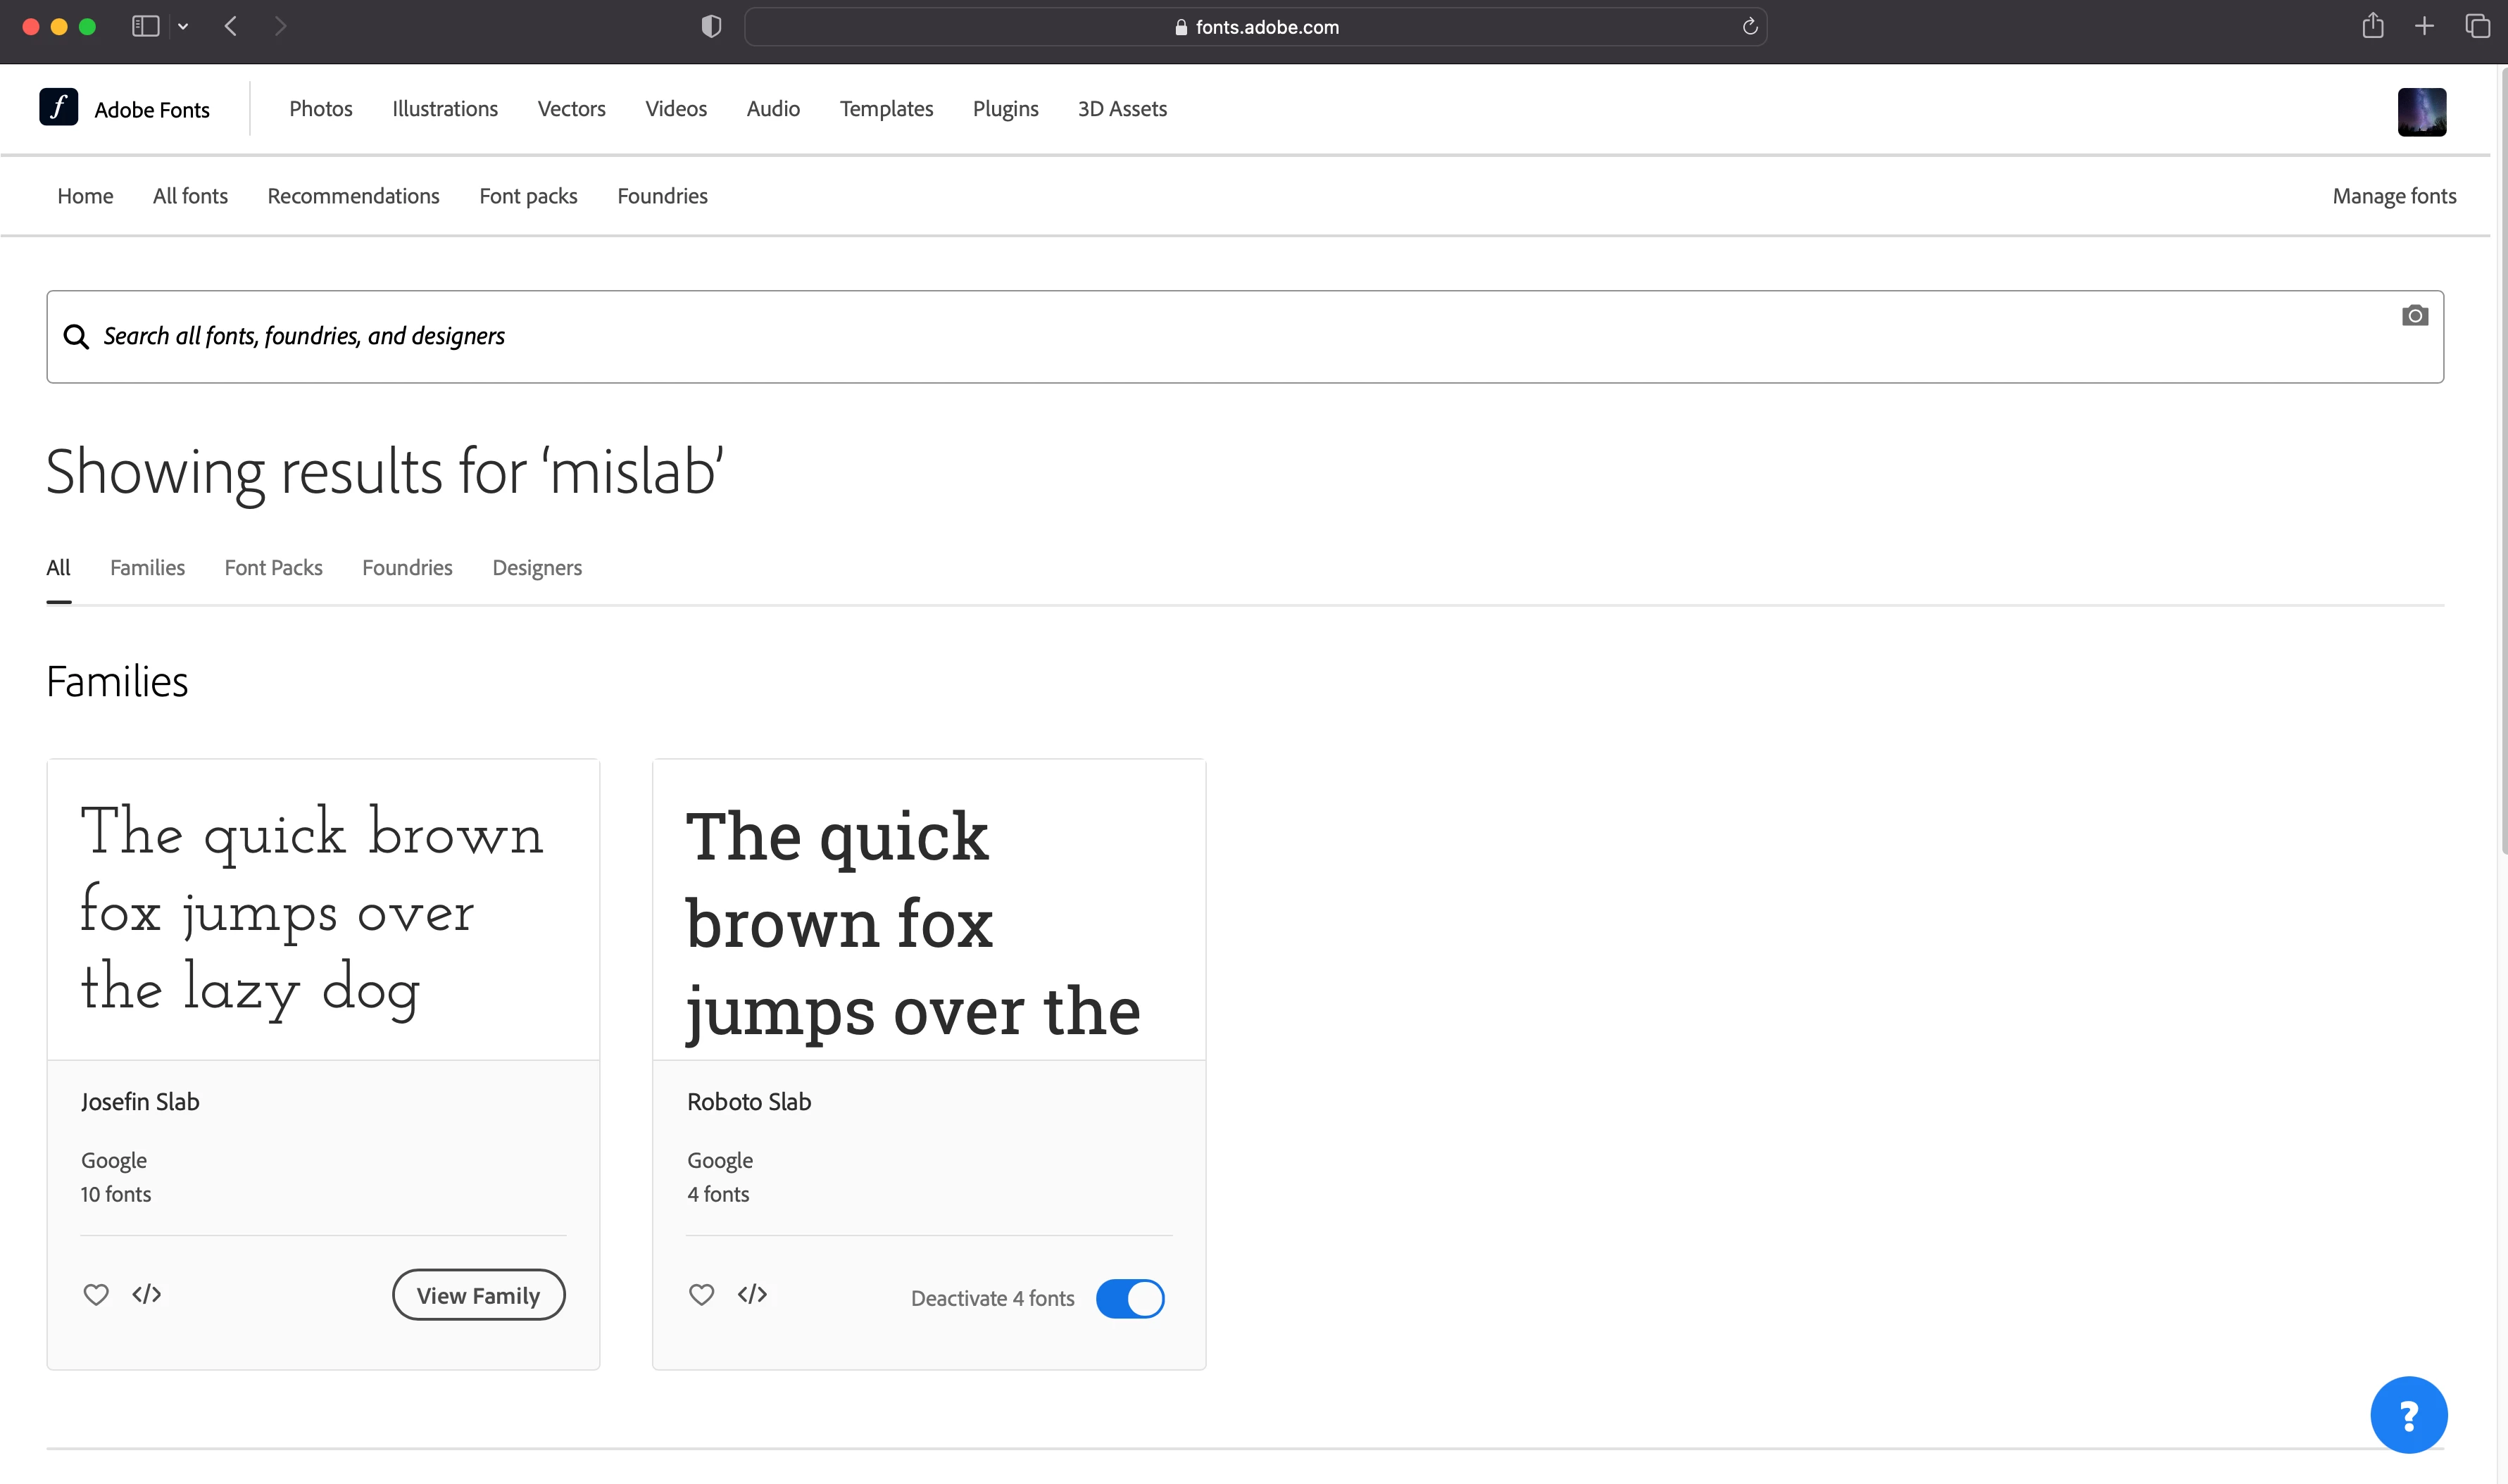Reload the page in address bar
This screenshot has height=1484, width=2508.
pyautogui.click(x=1749, y=27)
